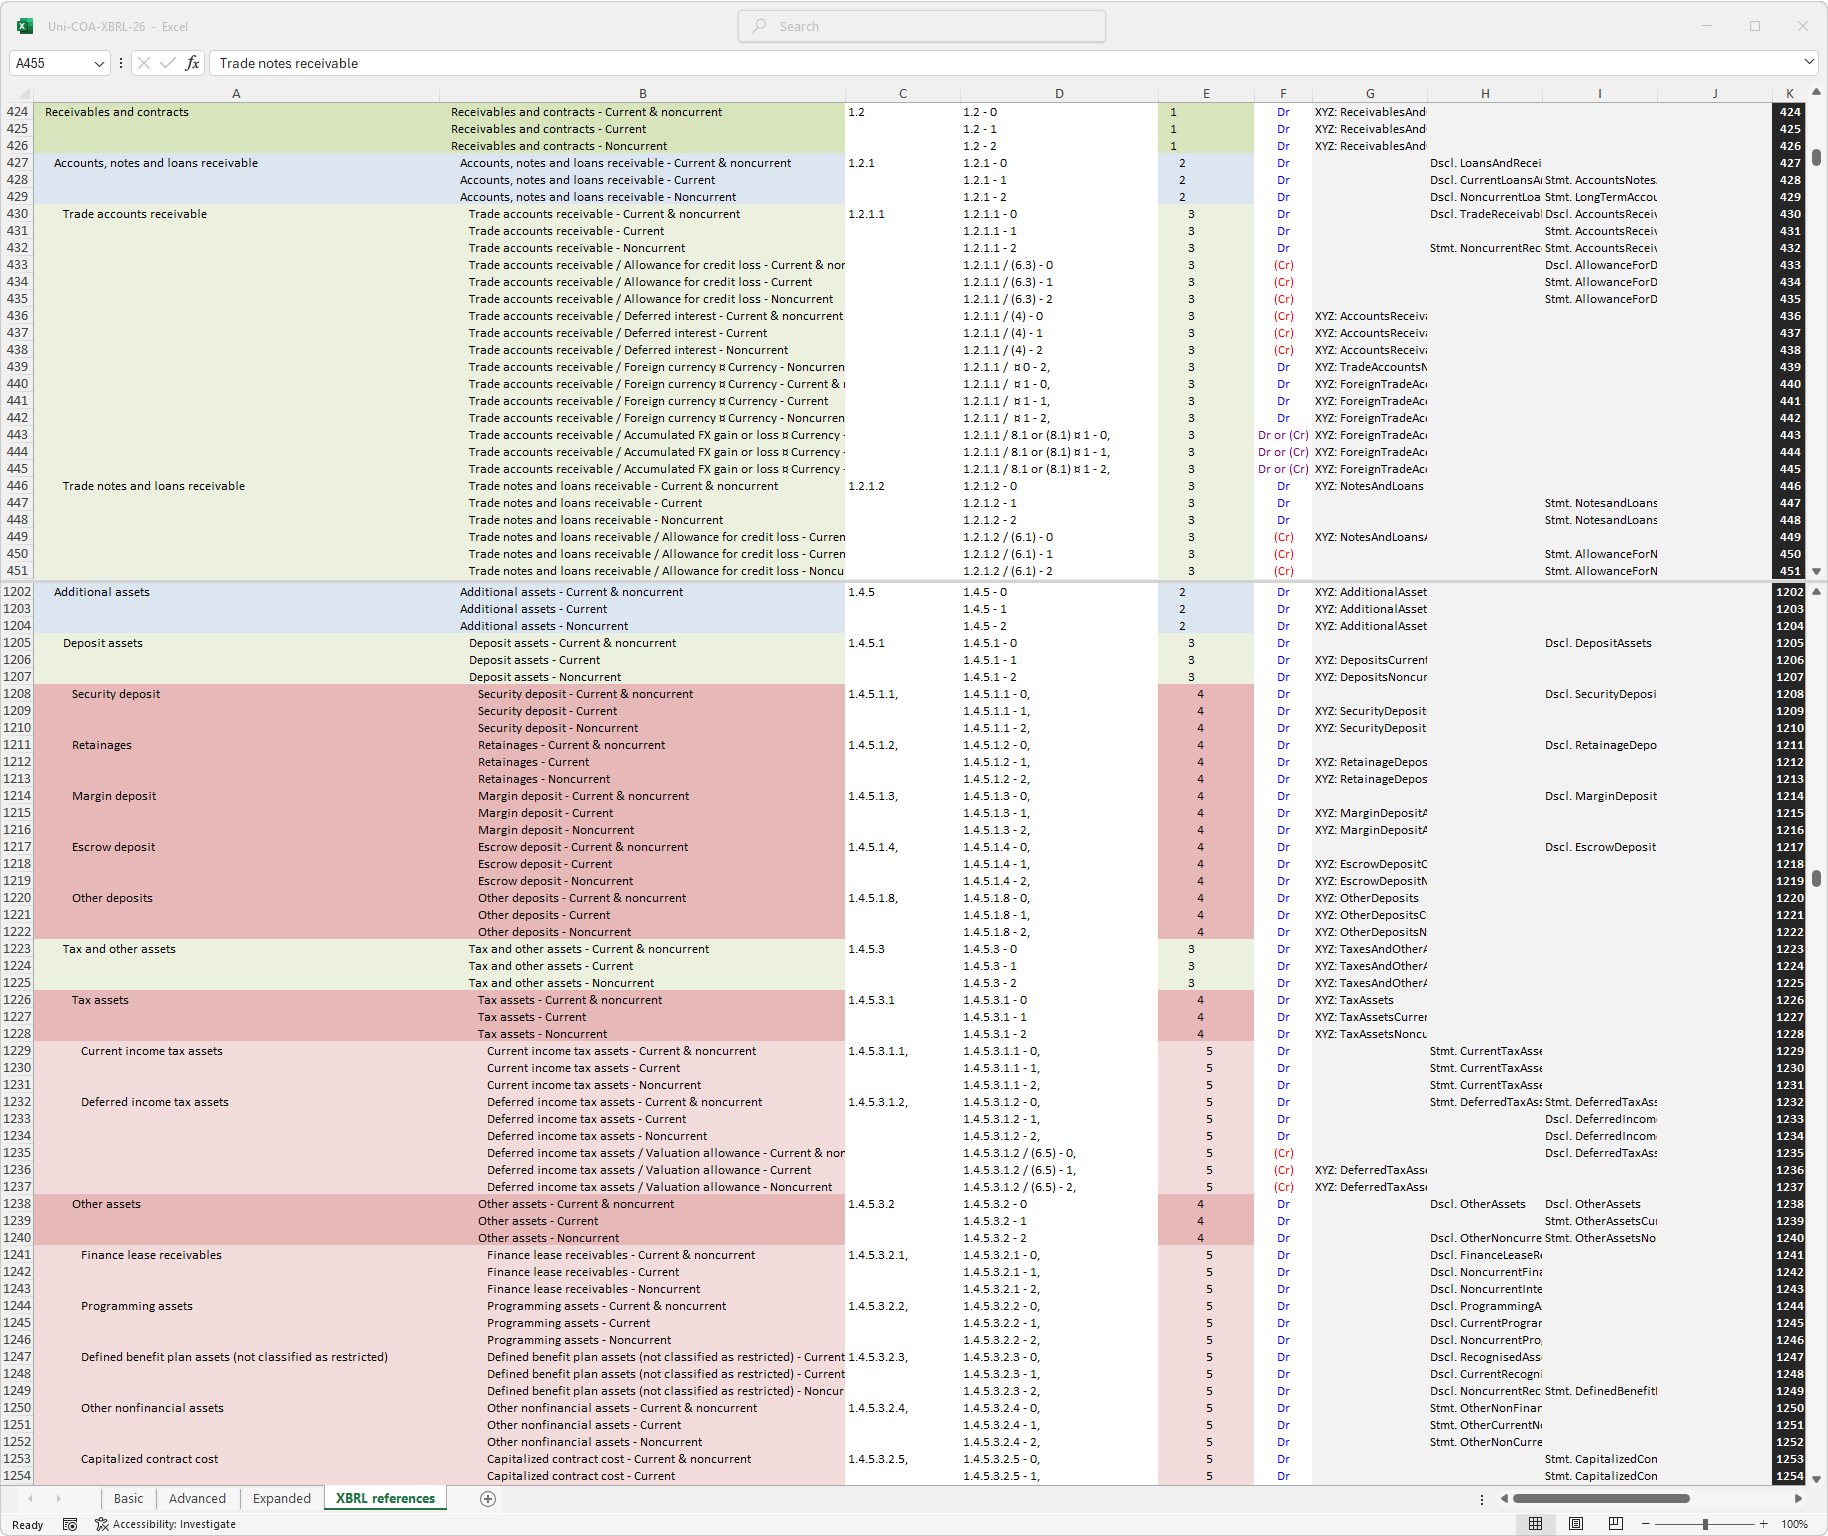Select cell Margin deposit in column A
Viewport: 1828px width, 1536px height.
coord(236,796)
